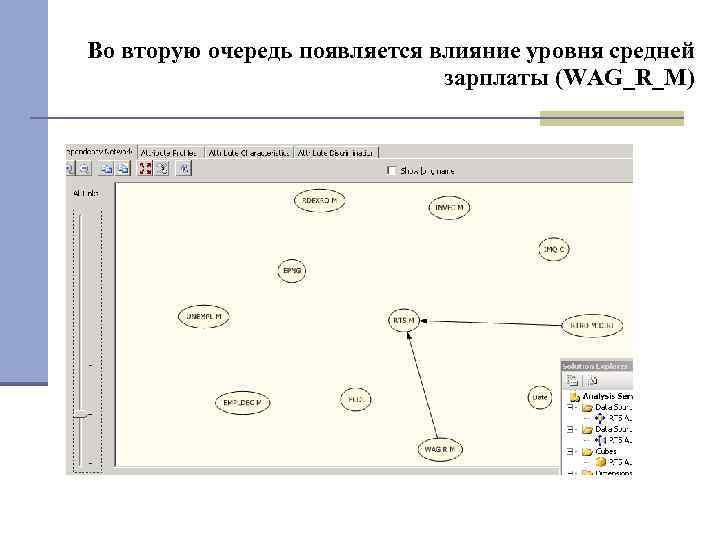This screenshot has height=540, width=720.
Task: Click the Copy Entire Graph icon
Action: pos(123,169)
